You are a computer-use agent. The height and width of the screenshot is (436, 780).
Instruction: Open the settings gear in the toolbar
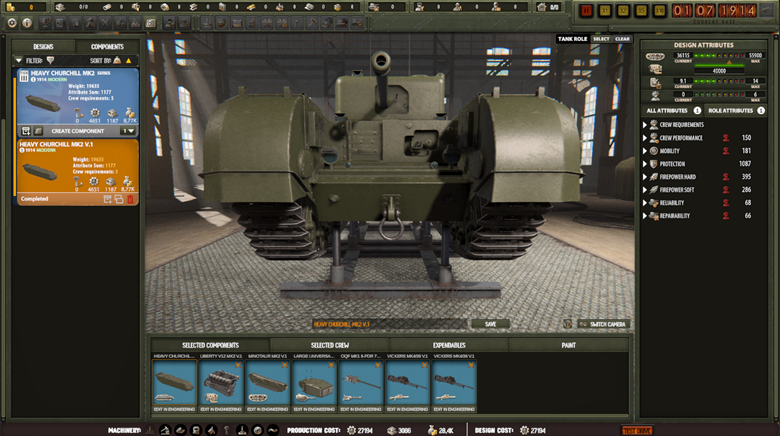coord(12,23)
